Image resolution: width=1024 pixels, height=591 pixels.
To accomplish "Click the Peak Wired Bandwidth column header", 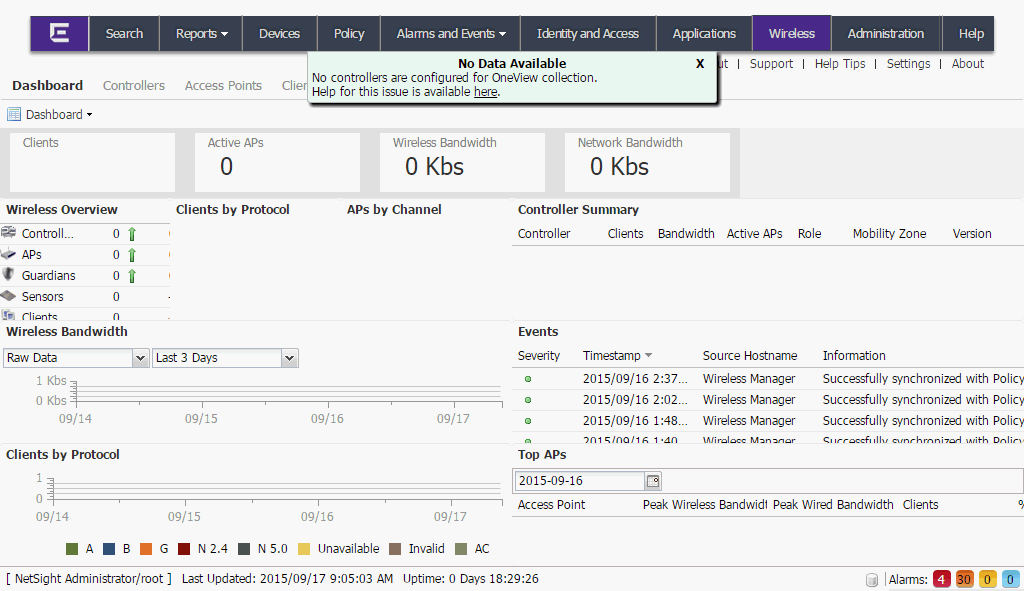I will pyautogui.click(x=833, y=505).
